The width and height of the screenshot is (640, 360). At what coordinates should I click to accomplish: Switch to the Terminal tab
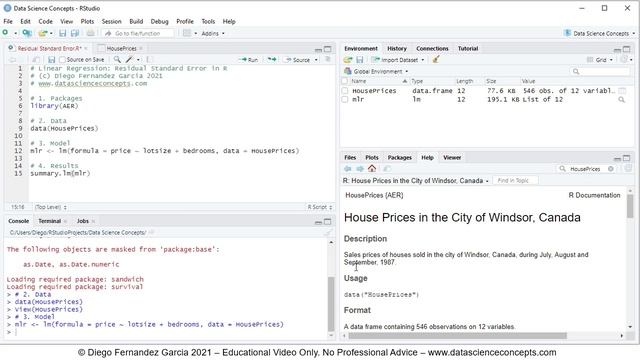point(49,221)
